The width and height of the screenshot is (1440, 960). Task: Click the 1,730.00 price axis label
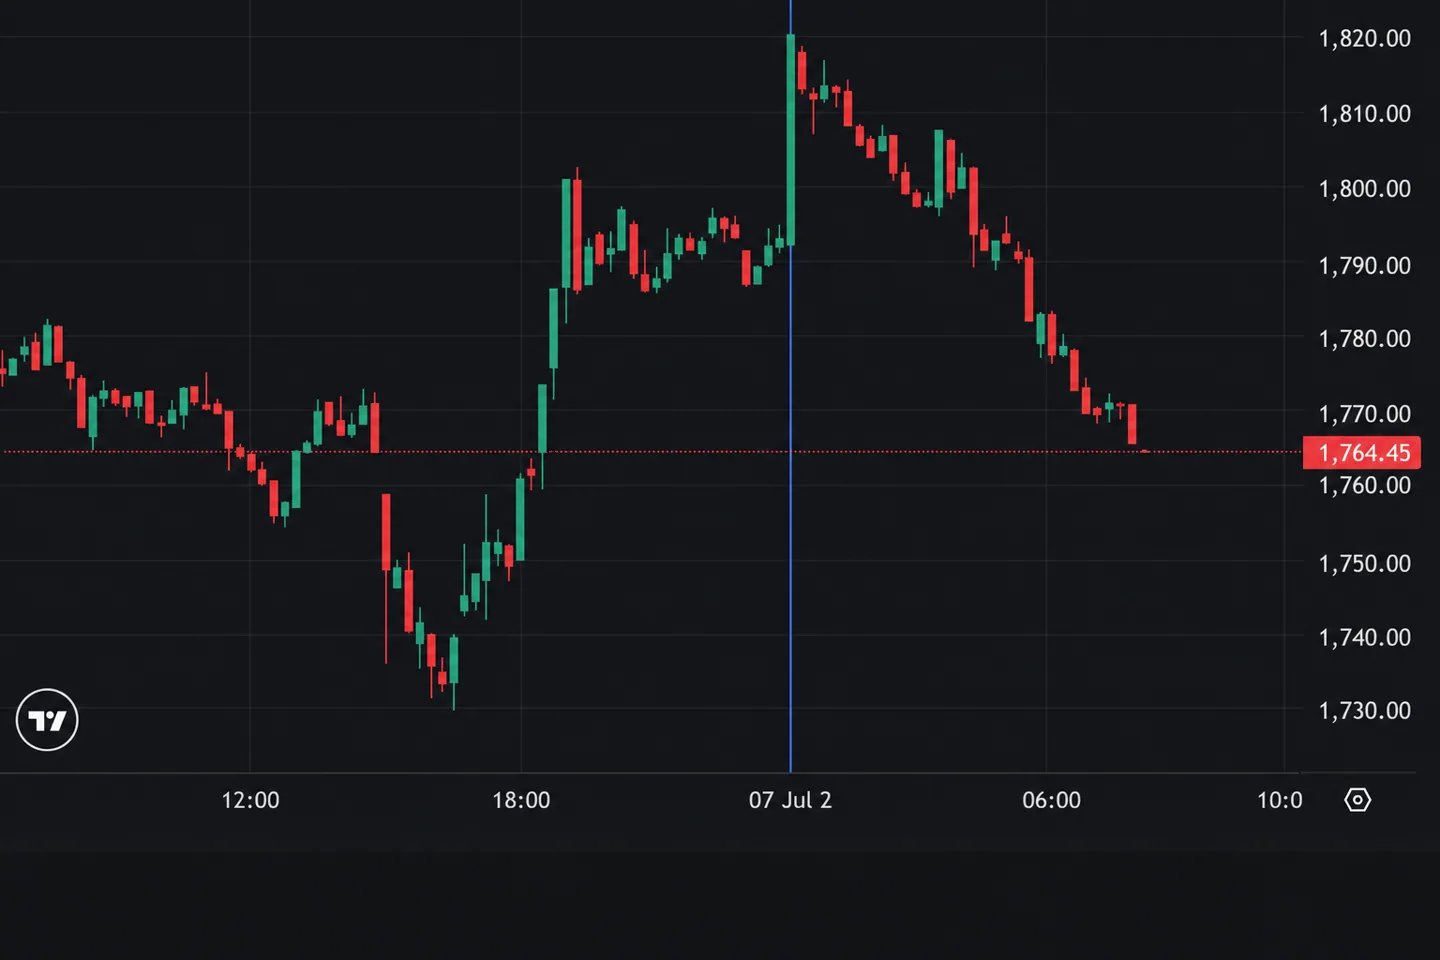click(1364, 711)
